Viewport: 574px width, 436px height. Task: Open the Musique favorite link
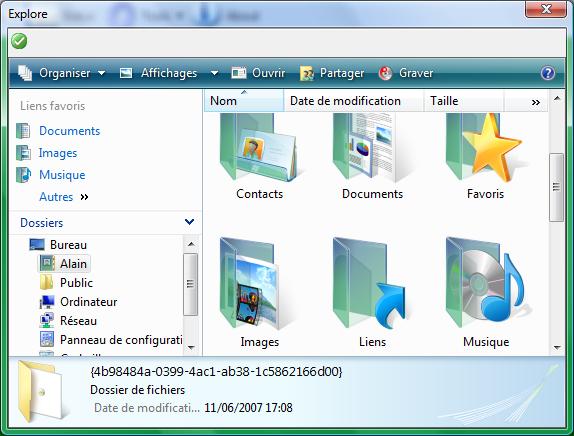tap(62, 175)
